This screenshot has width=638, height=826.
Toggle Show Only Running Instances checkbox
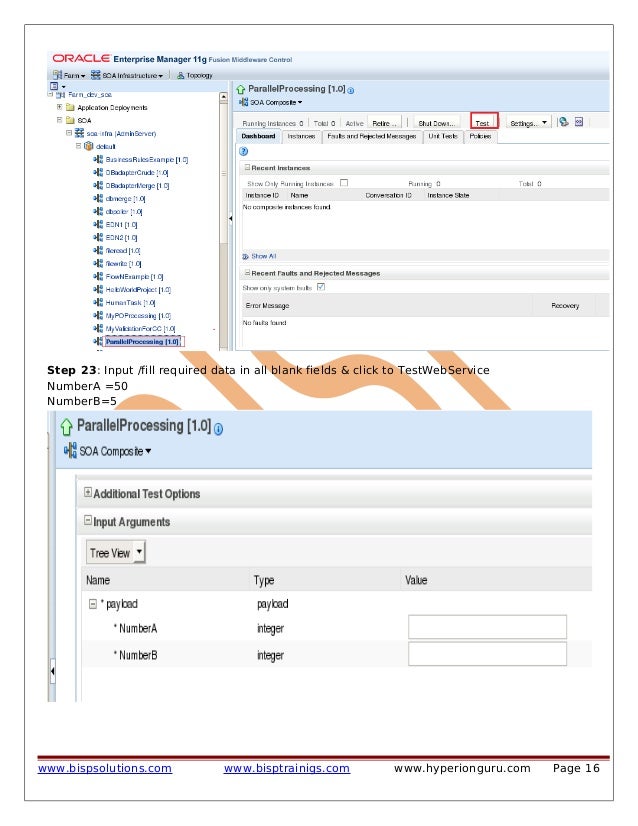click(344, 183)
